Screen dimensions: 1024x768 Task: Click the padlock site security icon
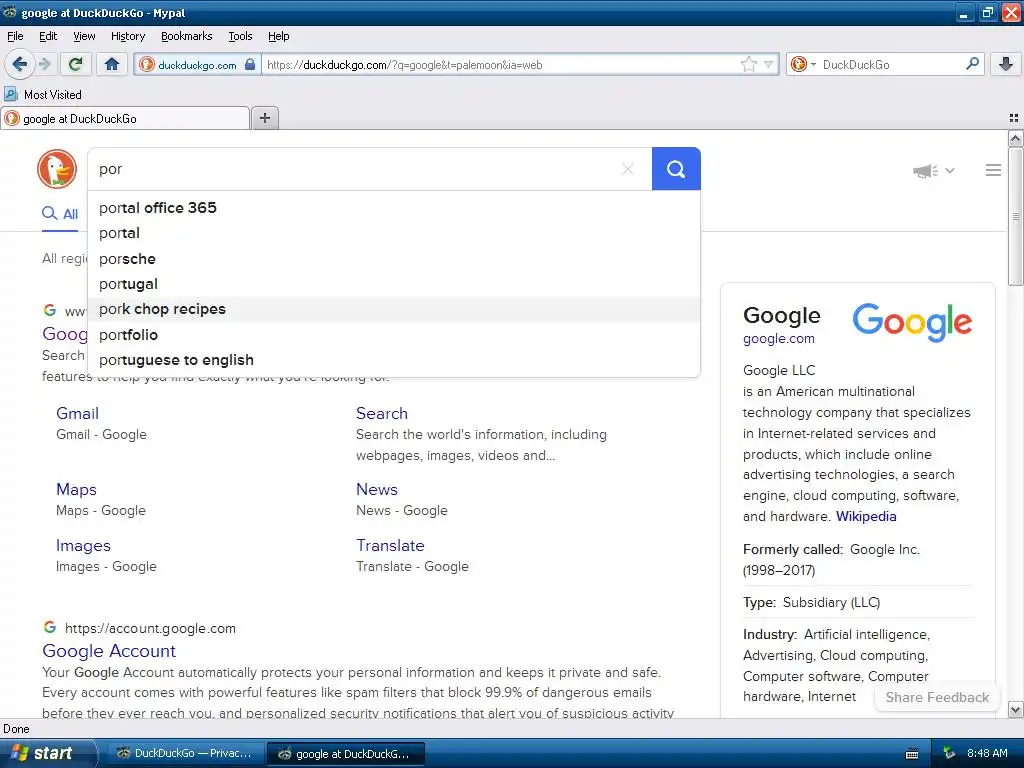pos(250,64)
